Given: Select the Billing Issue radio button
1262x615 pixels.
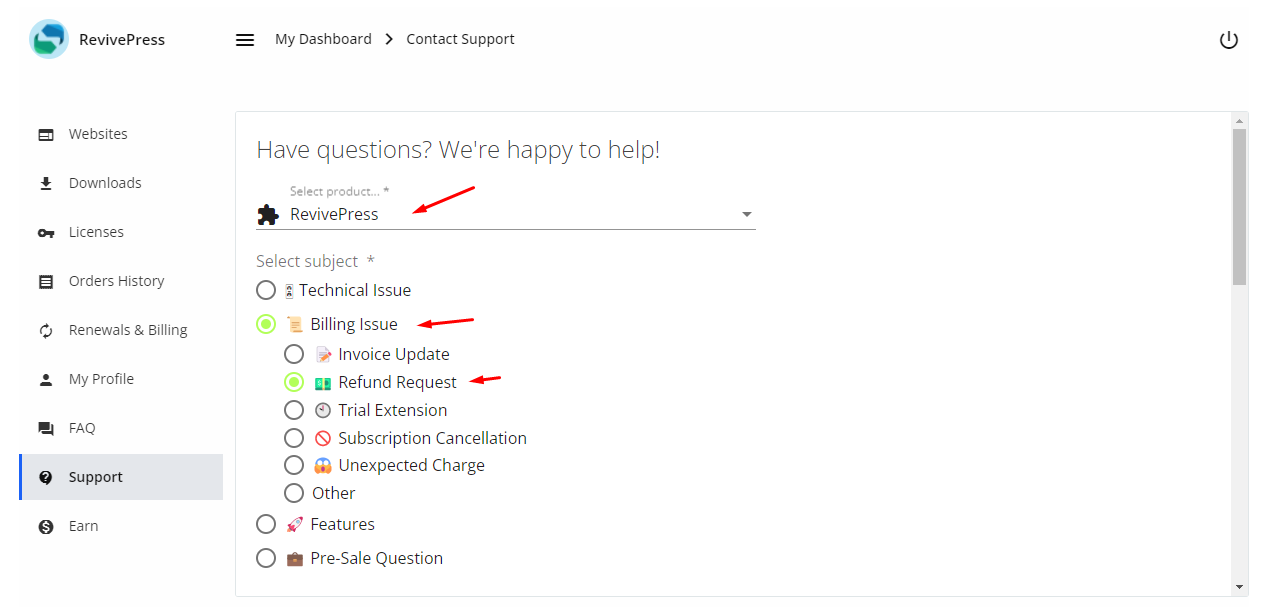Looking at the screenshot, I should [x=266, y=324].
